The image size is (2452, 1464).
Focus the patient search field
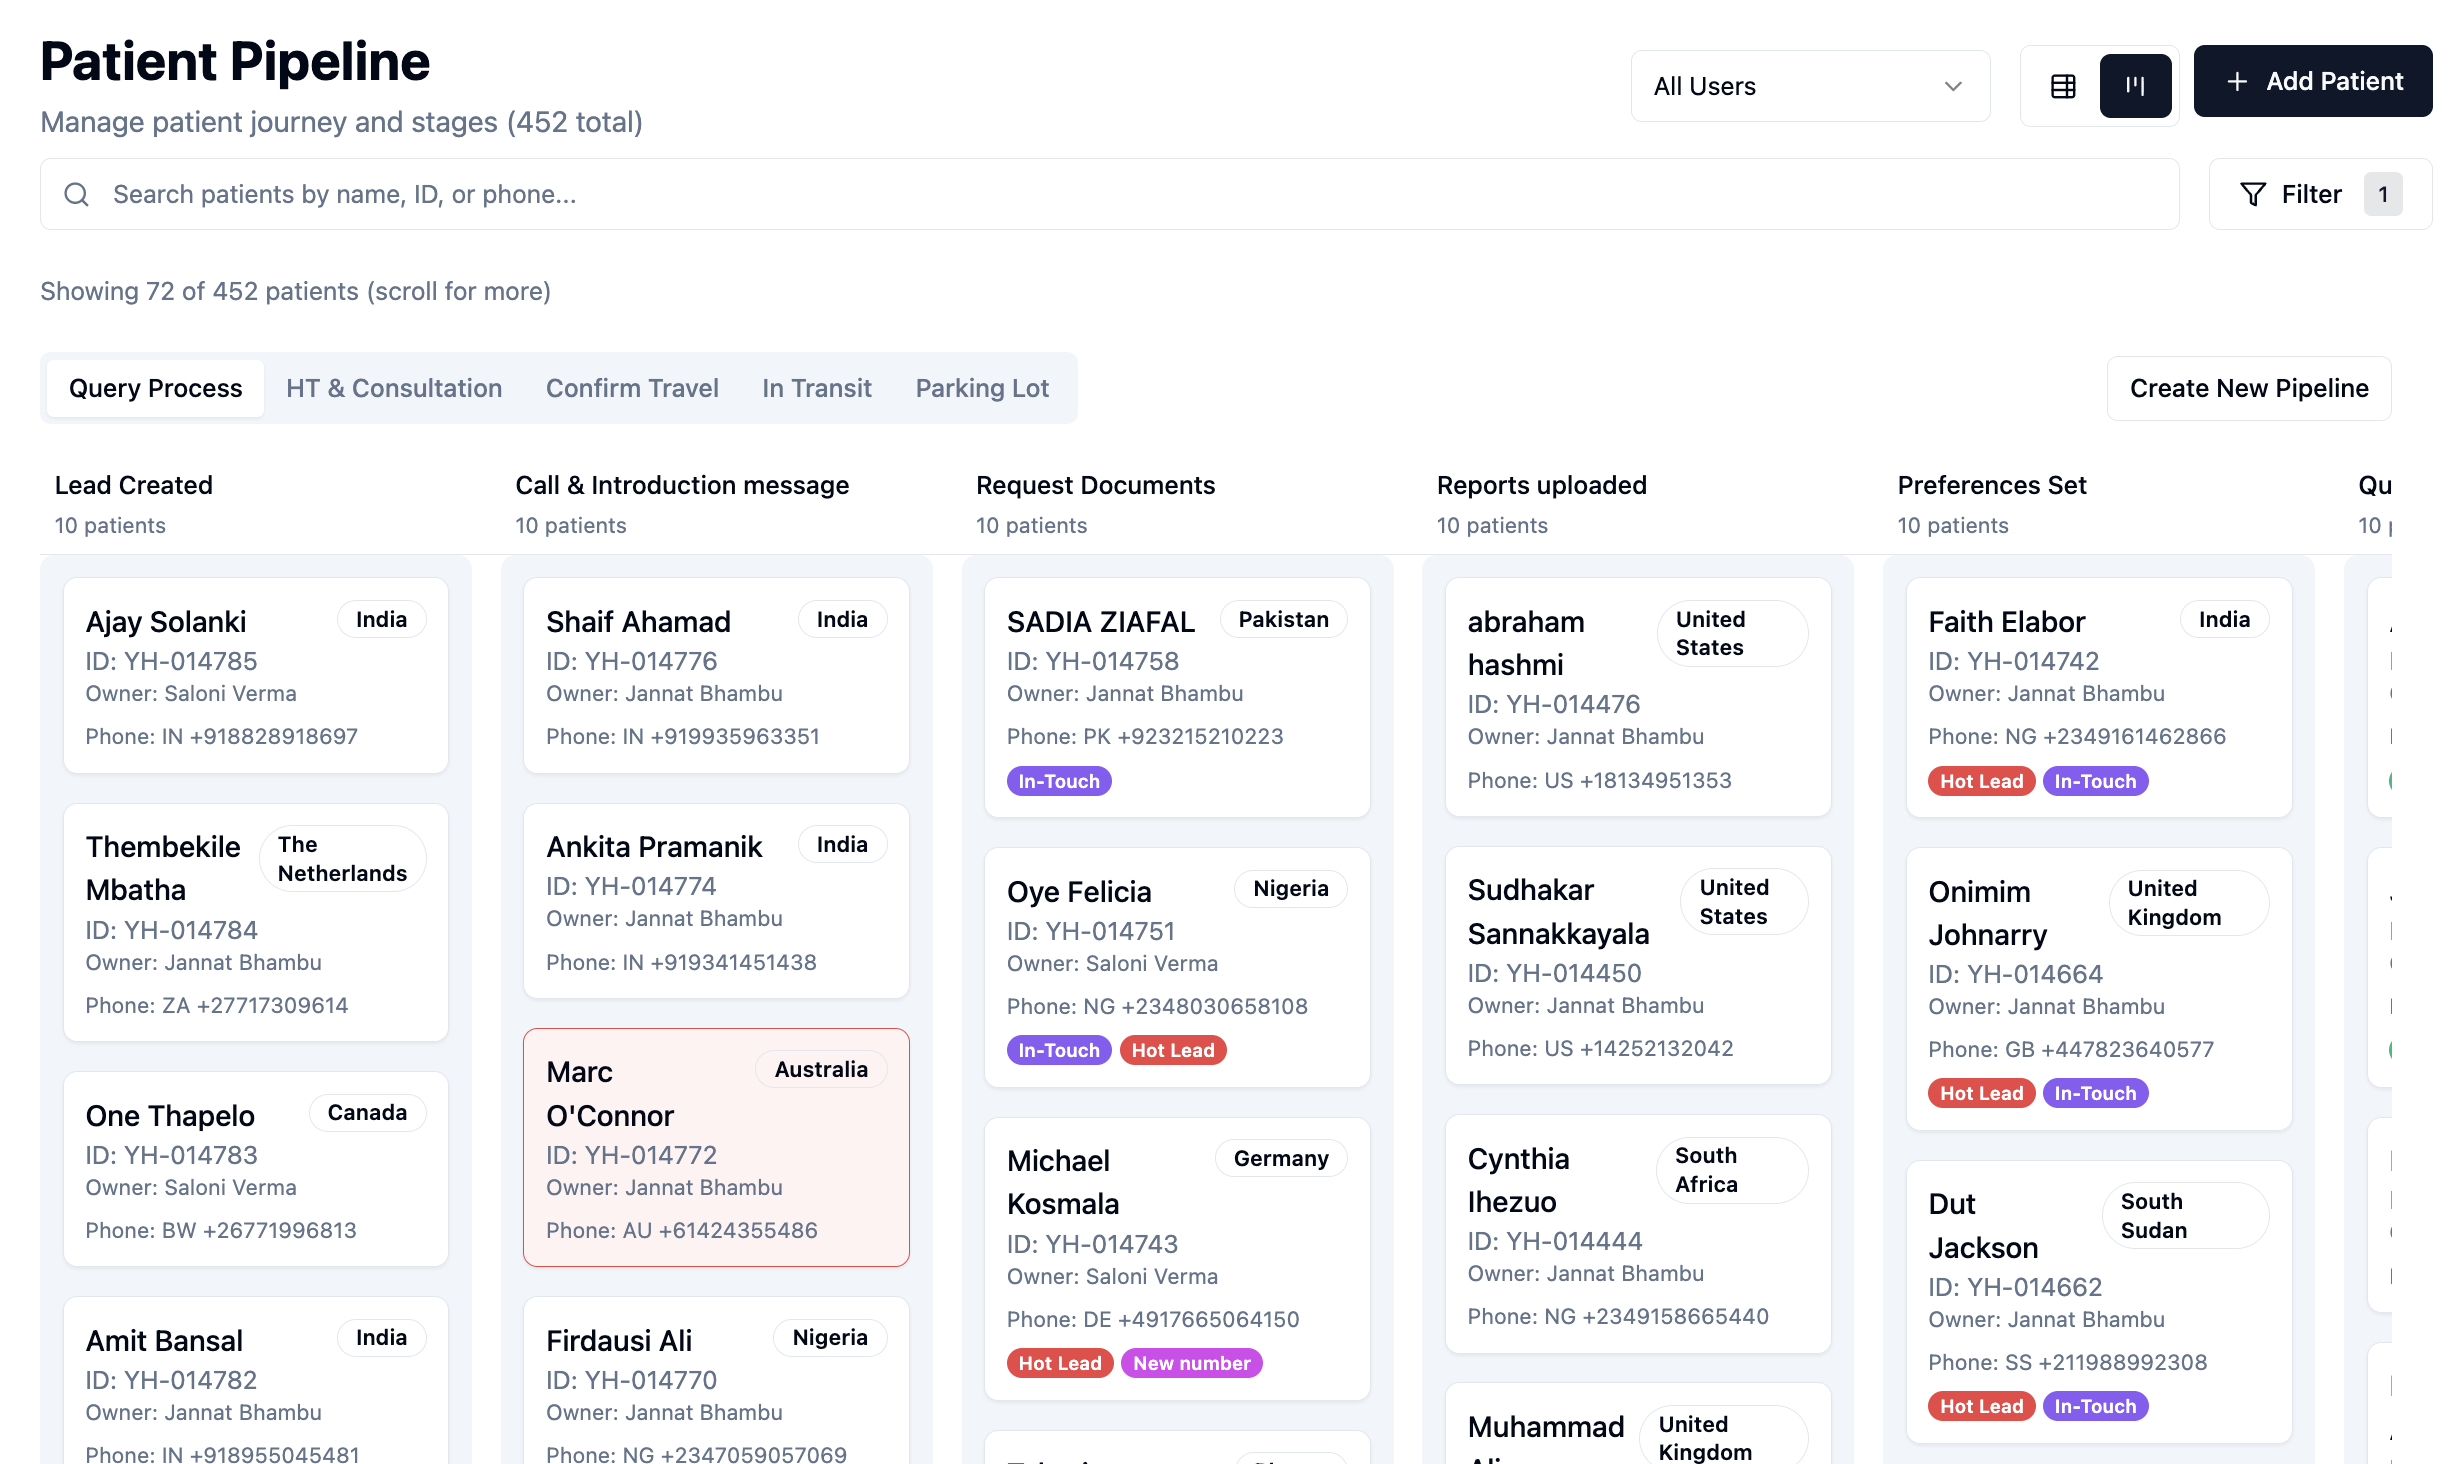click(x=1110, y=194)
